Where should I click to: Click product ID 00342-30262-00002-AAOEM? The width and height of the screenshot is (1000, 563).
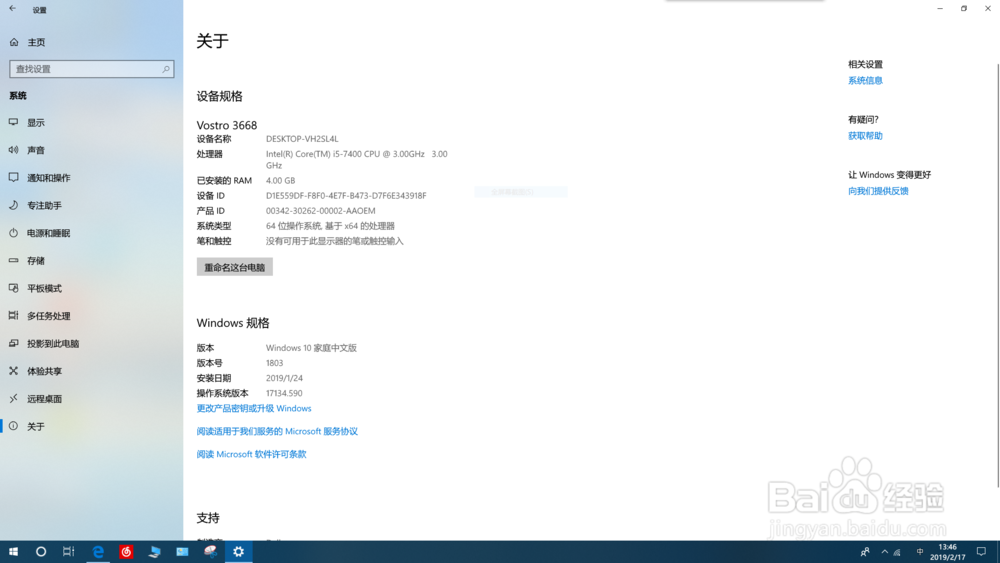321,210
